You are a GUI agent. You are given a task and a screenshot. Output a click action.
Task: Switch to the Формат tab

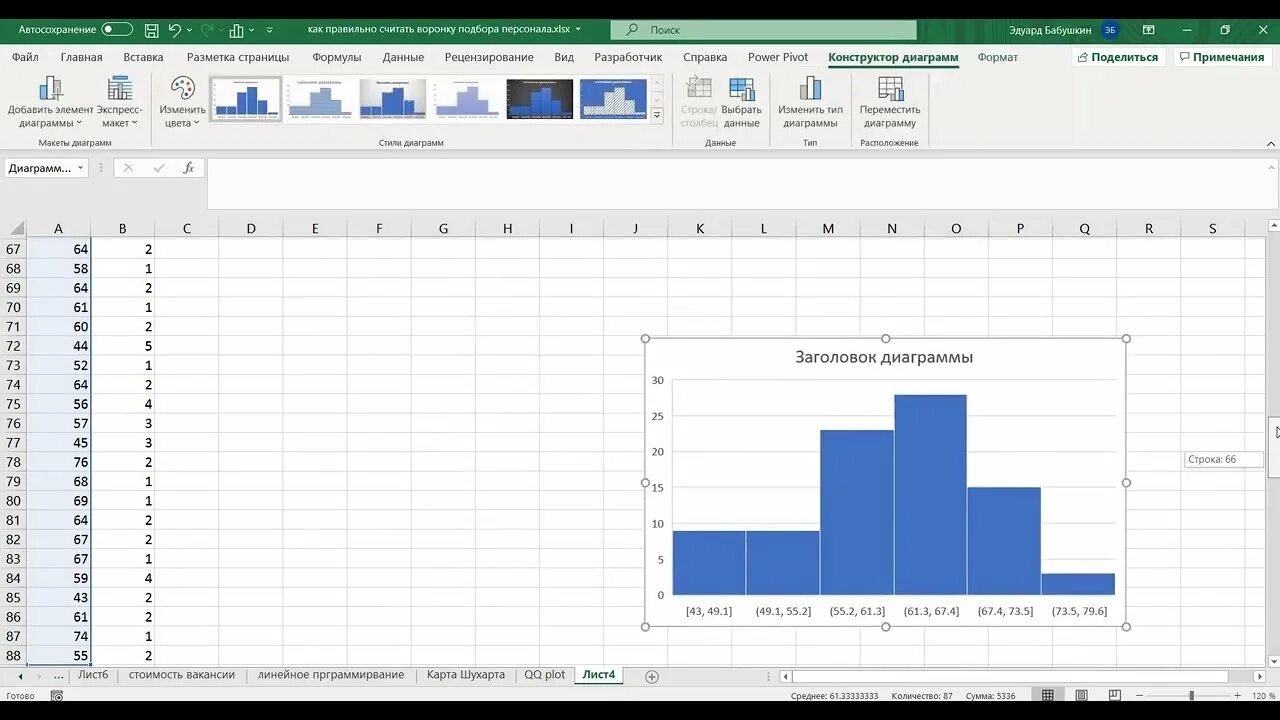point(997,57)
